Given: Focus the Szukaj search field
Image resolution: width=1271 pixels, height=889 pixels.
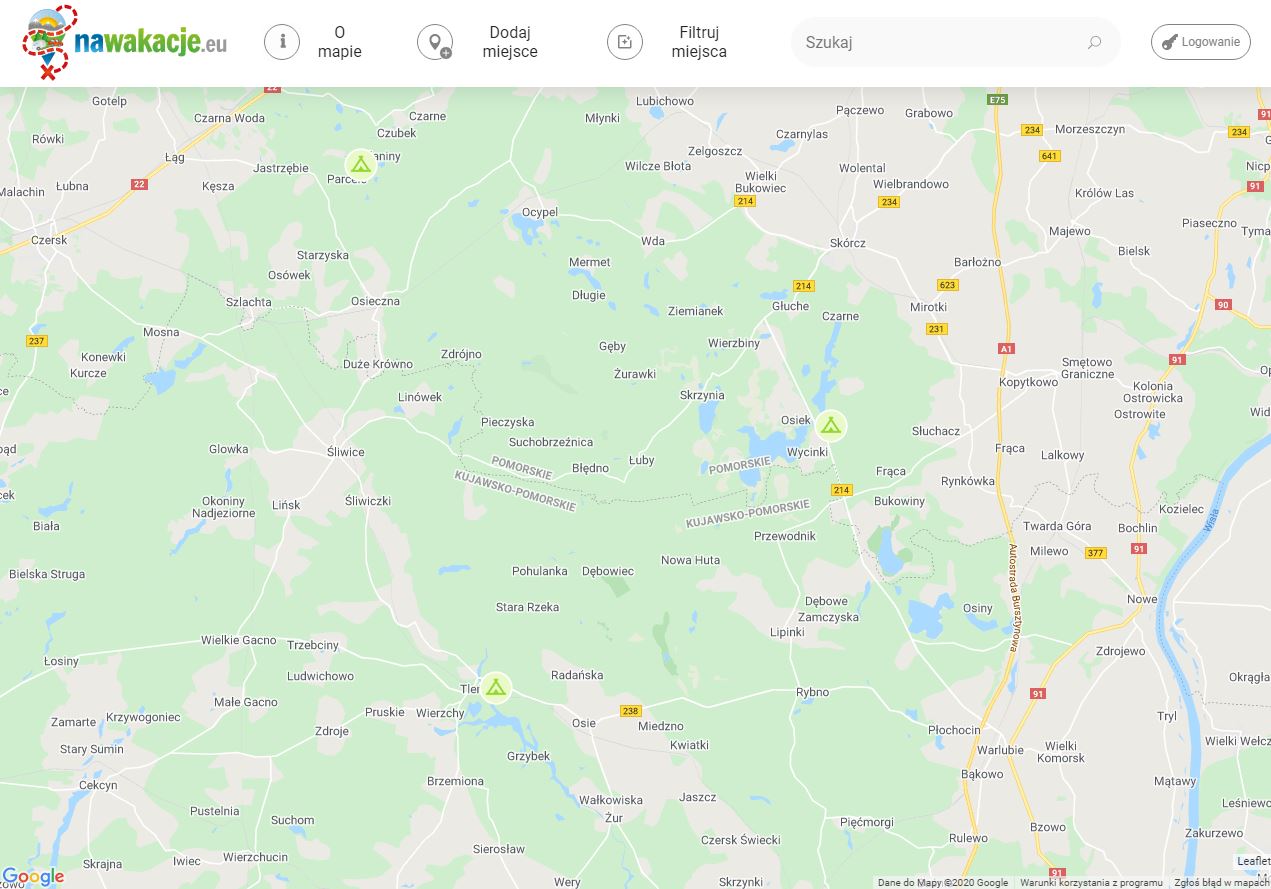Looking at the screenshot, I should [940, 42].
